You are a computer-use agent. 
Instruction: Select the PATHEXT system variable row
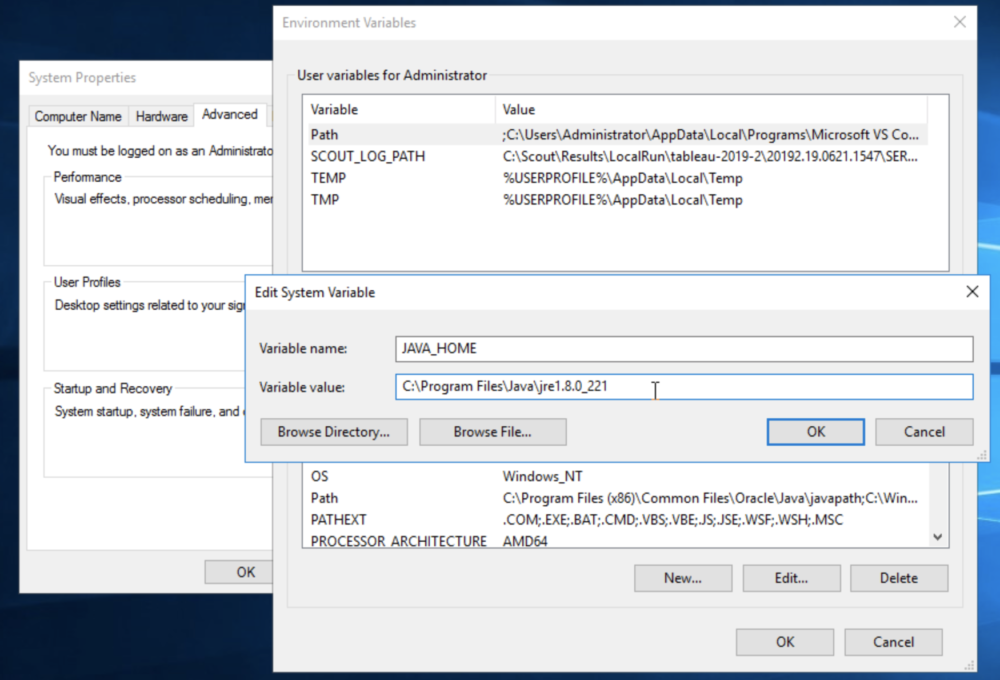[339, 520]
